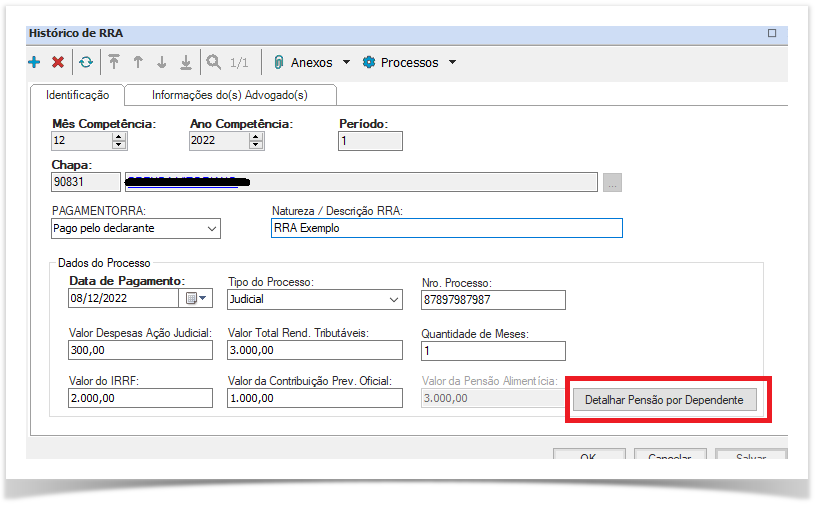Go to next record down arrow
The height and width of the screenshot is (508, 822).
click(161, 62)
